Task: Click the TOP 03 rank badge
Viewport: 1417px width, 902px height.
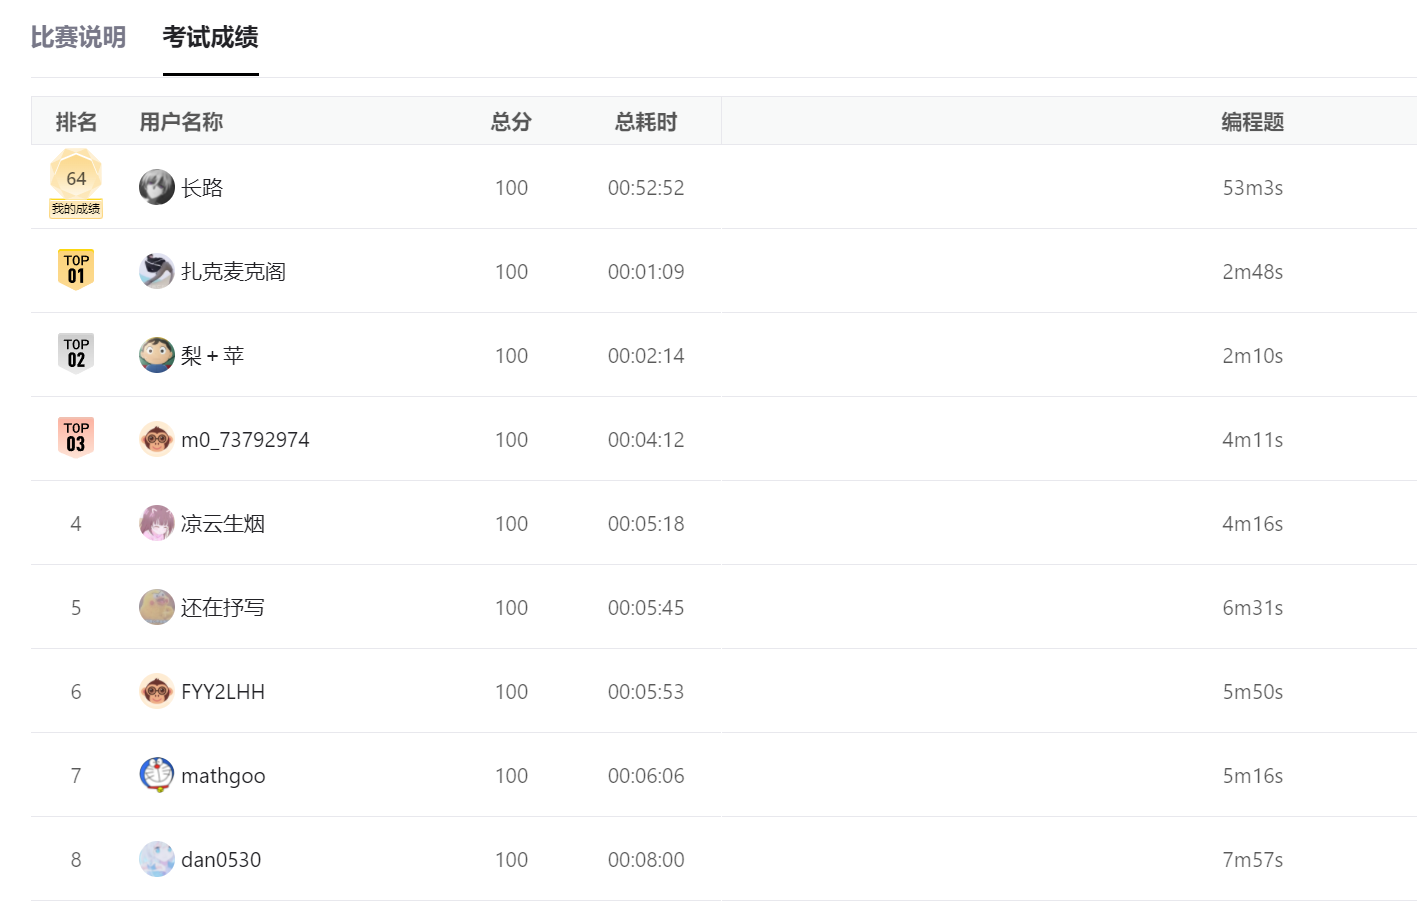Action: [x=76, y=437]
